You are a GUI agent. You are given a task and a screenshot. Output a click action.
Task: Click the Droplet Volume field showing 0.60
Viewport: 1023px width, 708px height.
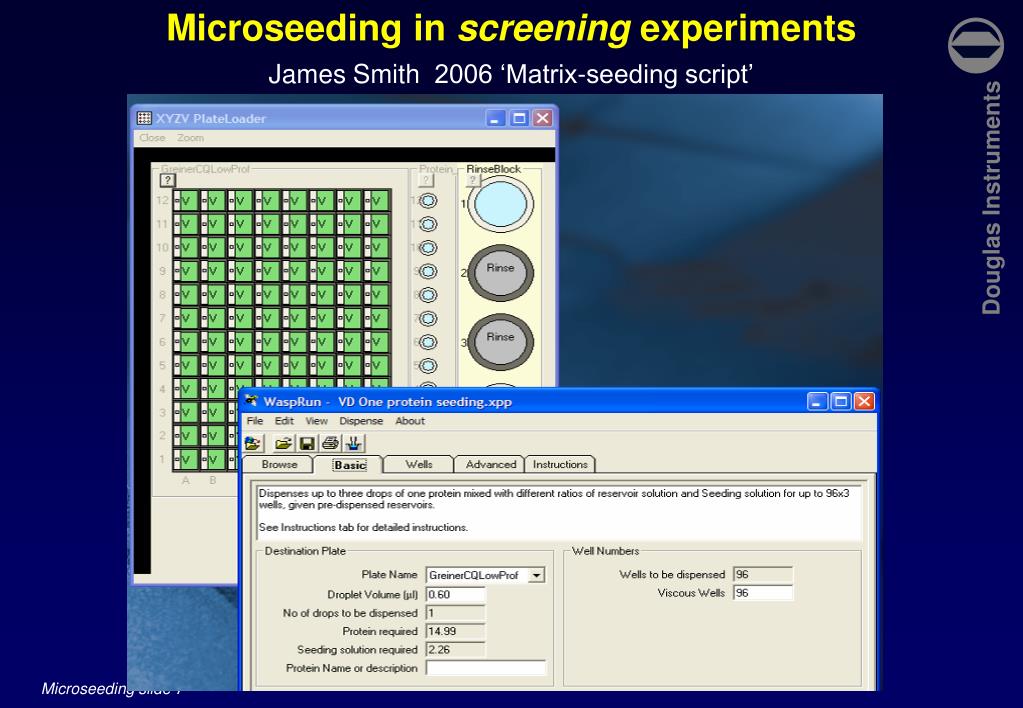[x=455, y=594]
